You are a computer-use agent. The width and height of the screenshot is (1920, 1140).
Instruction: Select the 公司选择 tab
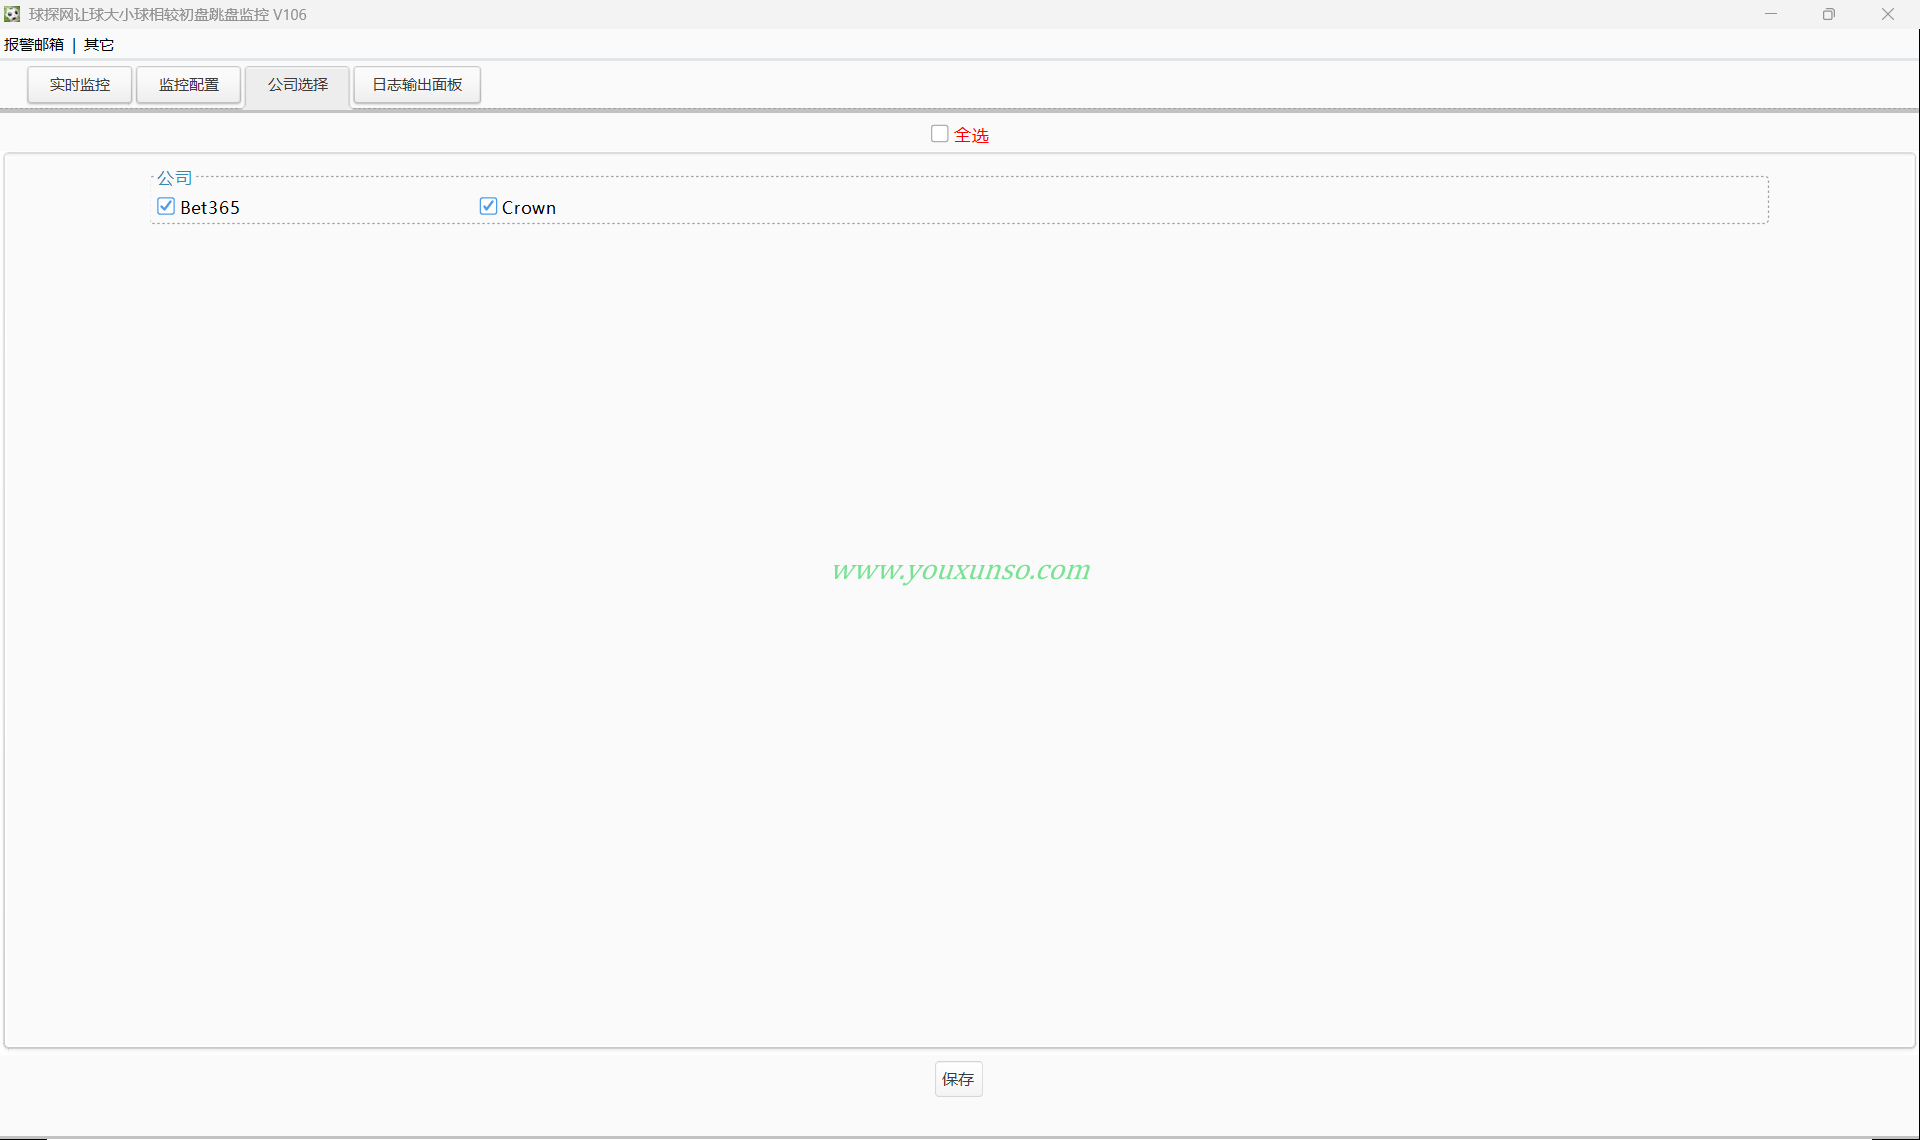coord(298,85)
